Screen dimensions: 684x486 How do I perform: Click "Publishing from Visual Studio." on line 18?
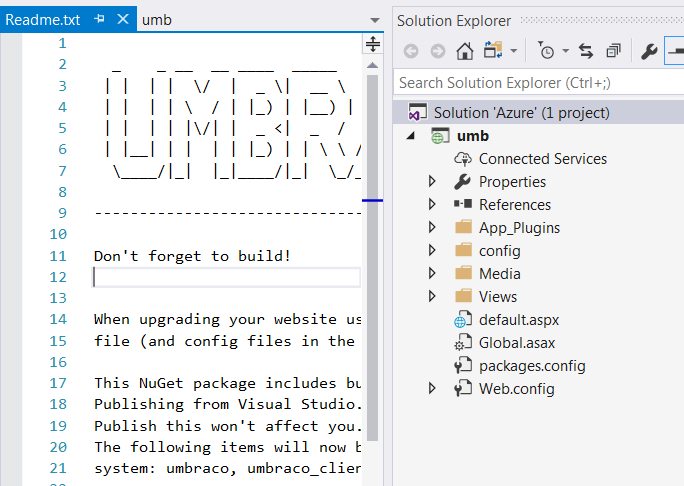click(x=228, y=404)
